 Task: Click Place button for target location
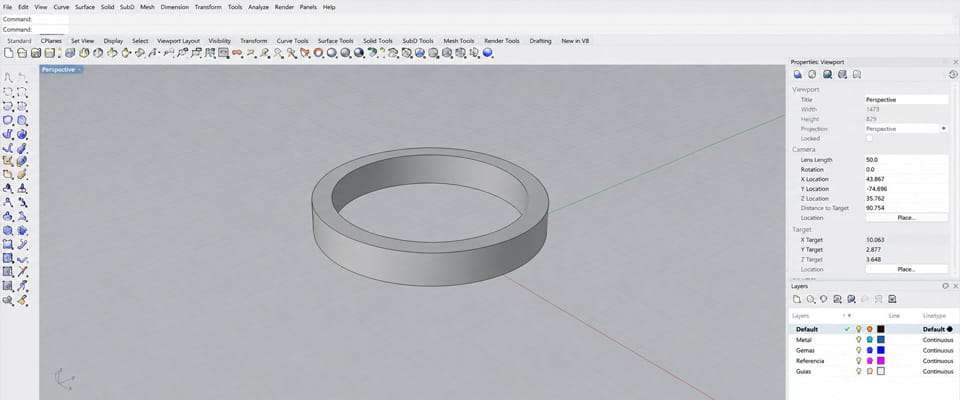906,269
